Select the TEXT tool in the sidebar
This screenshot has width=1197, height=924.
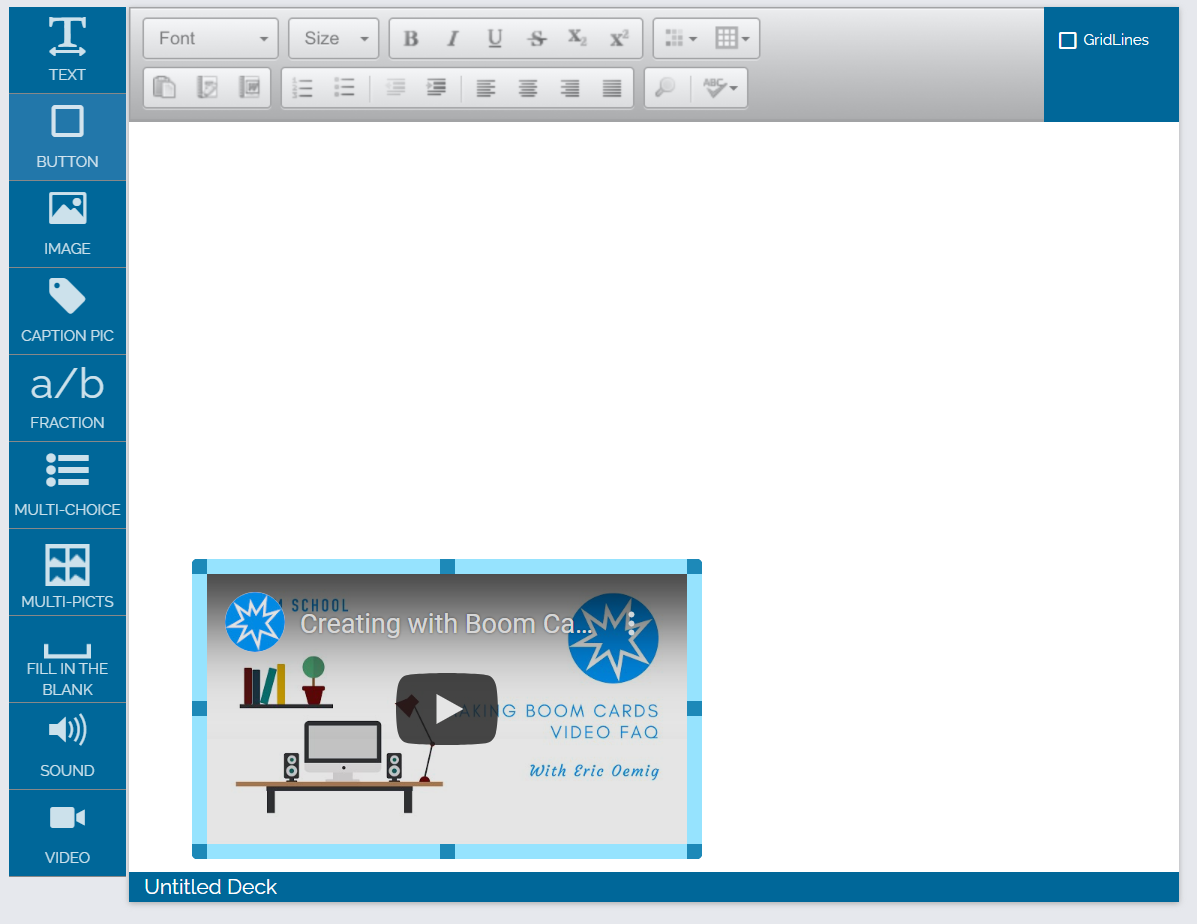click(67, 50)
